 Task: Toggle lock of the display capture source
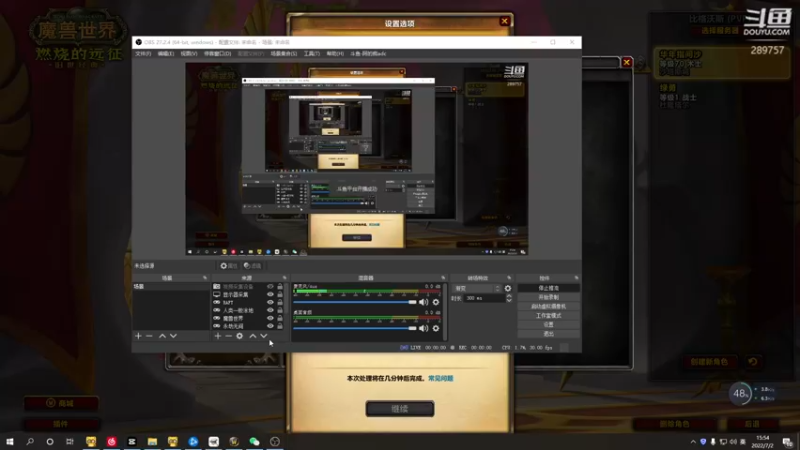pyautogui.click(x=280, y=294)
